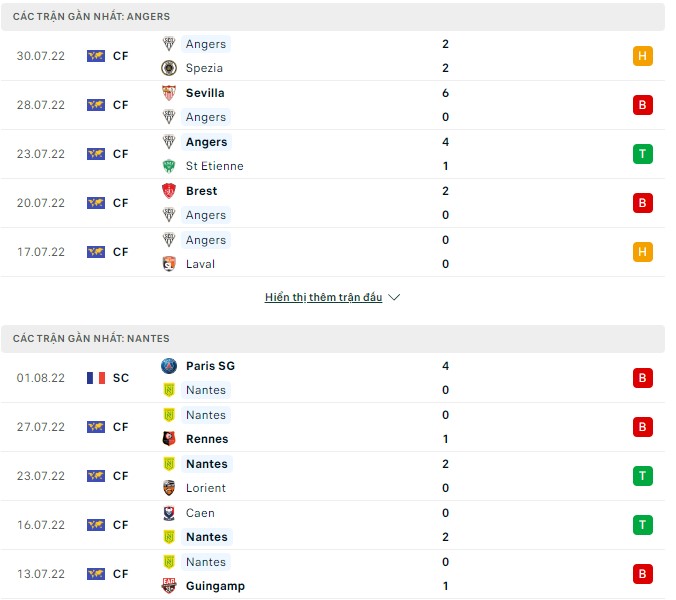Viewport: 676px width, 600px height.
Task: Click the Guingamp club logo
Action: 169,586
